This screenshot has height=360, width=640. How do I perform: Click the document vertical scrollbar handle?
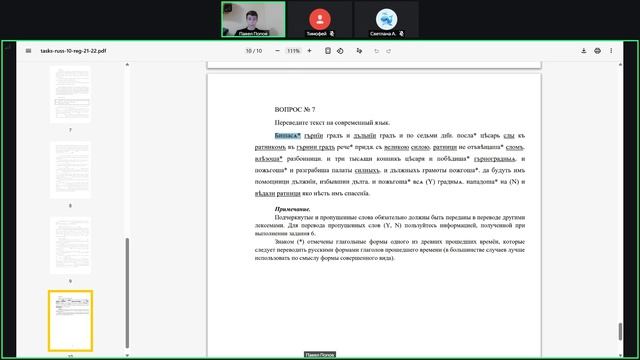[x=620, y=331]
